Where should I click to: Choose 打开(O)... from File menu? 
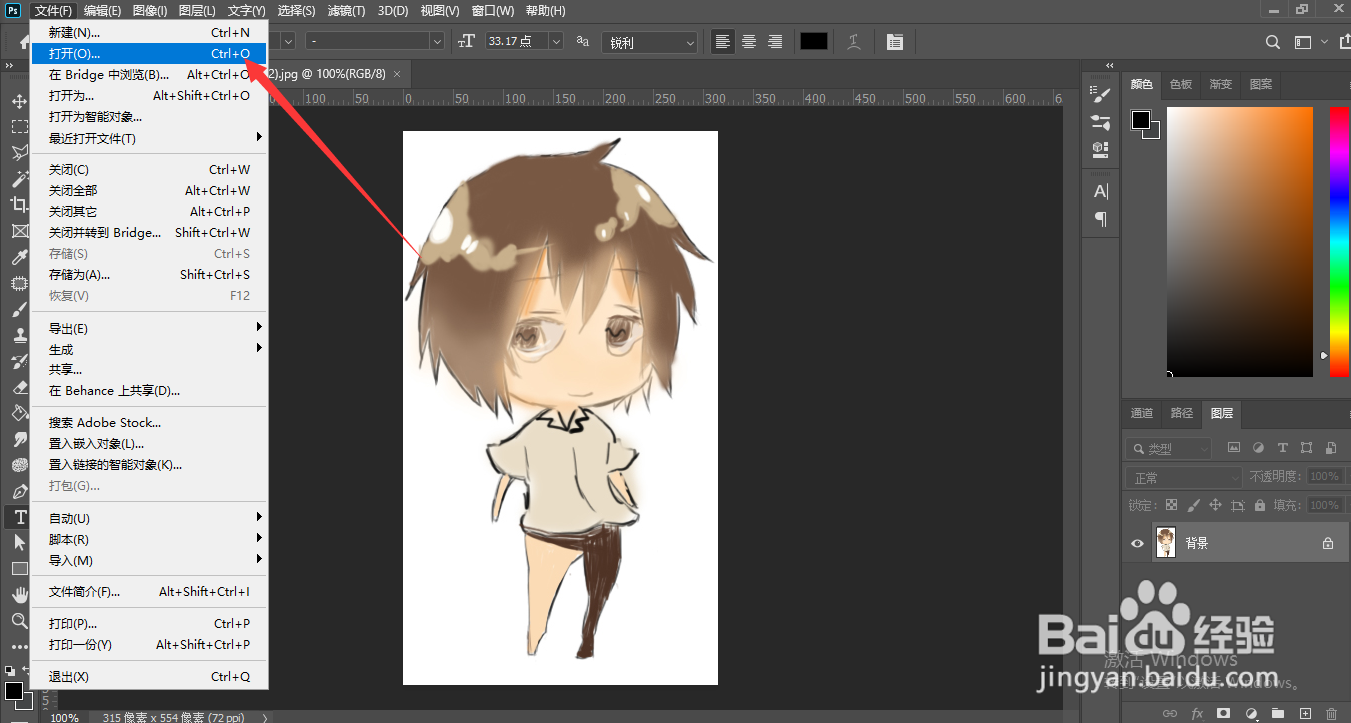click(150, 54)
